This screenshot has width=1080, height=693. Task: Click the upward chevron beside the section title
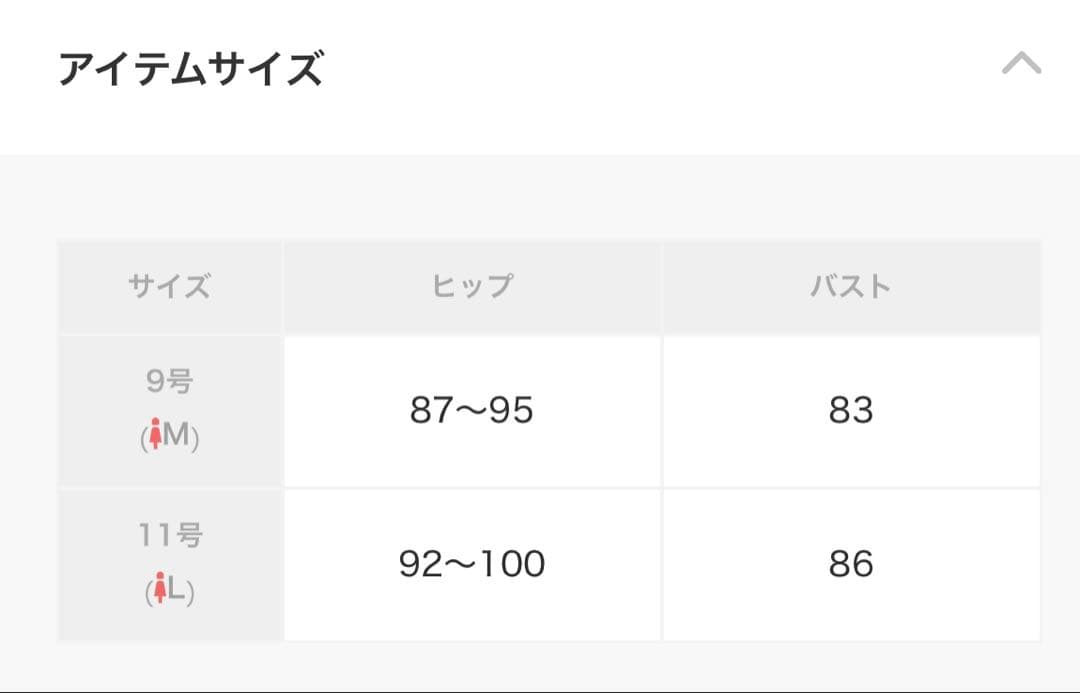(x=1022, y=62)
